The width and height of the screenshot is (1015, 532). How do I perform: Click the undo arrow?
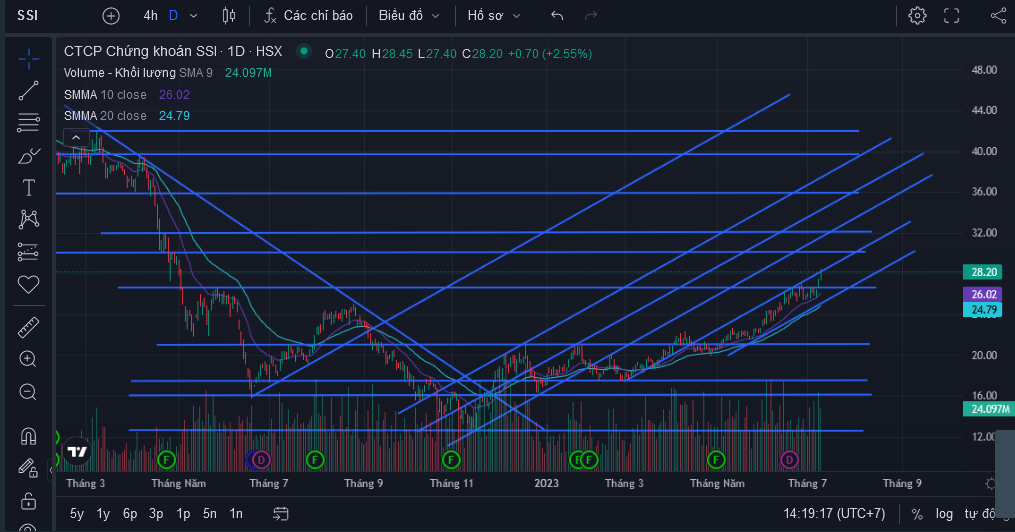(x=557, y=16)
